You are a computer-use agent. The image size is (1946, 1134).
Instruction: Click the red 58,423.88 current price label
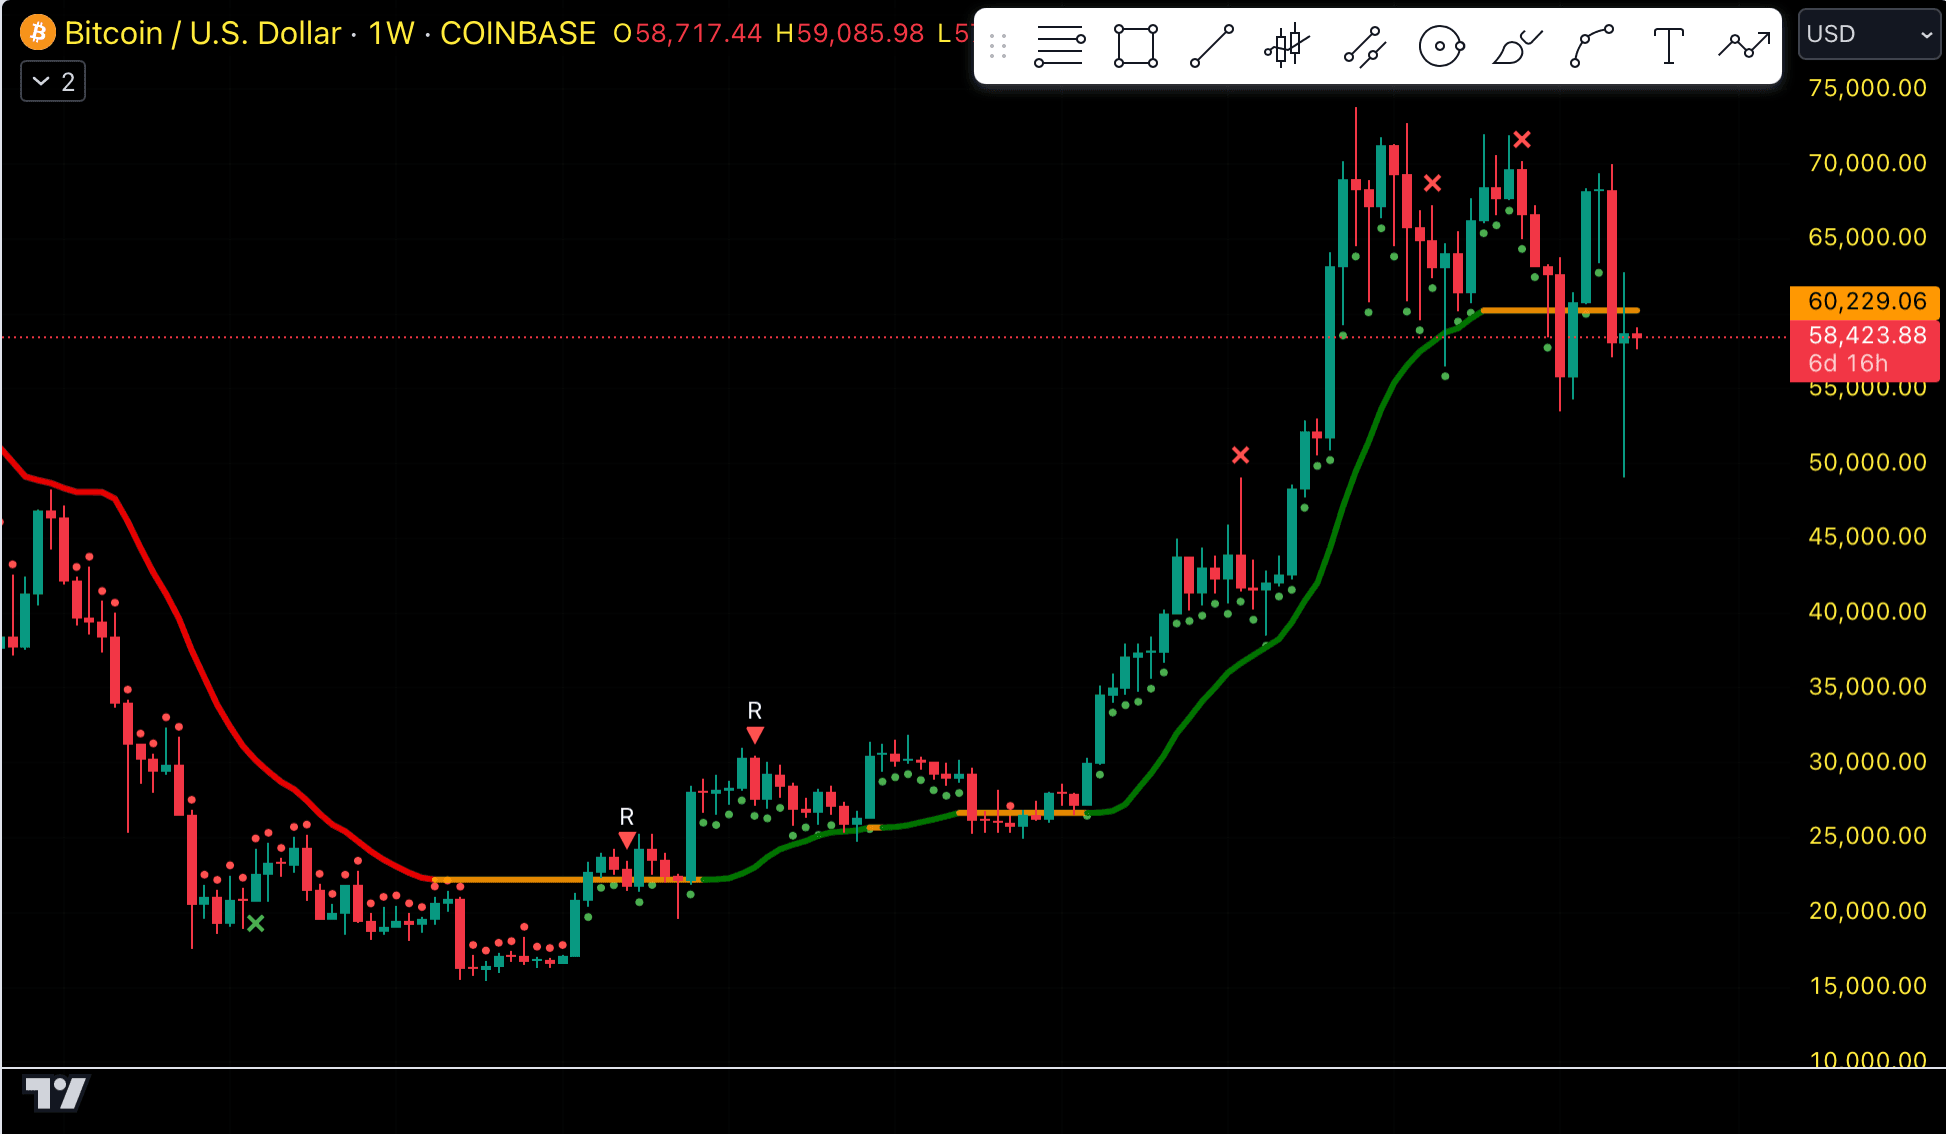pyautogui.click(x=1865, y=335)
